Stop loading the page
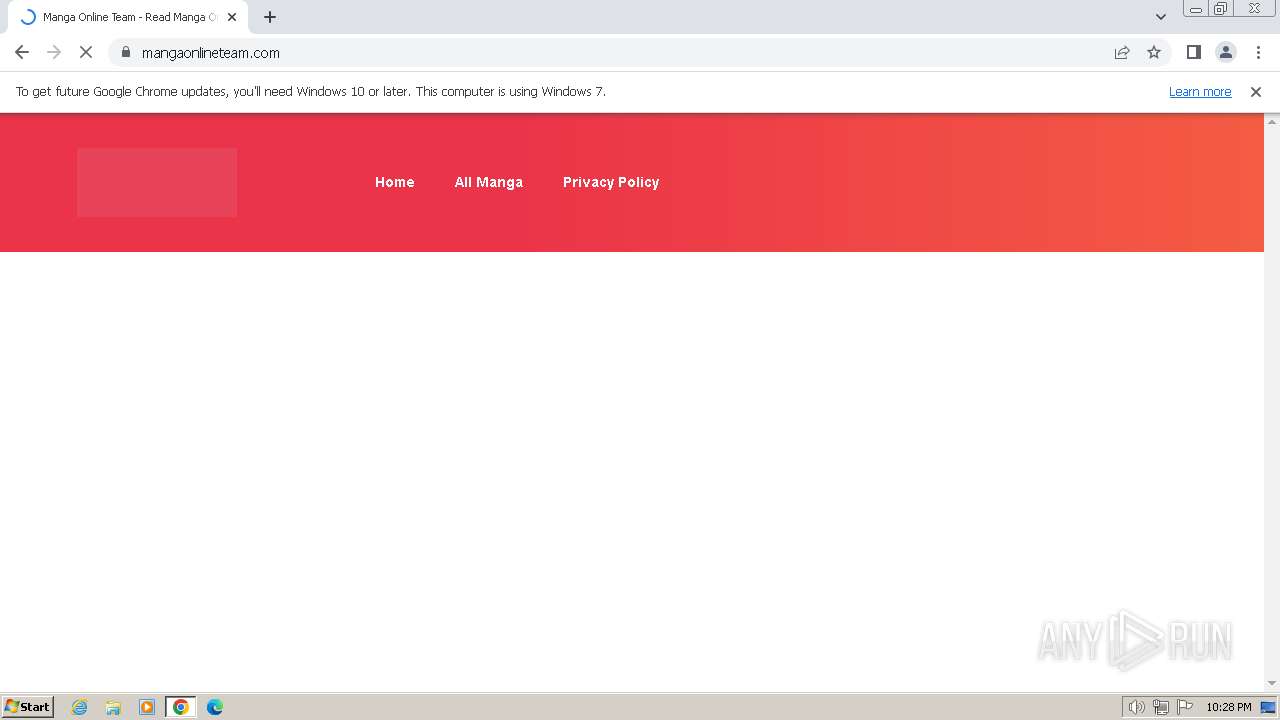Screen dimensions: 1280x720 click(x=86, y=52)
